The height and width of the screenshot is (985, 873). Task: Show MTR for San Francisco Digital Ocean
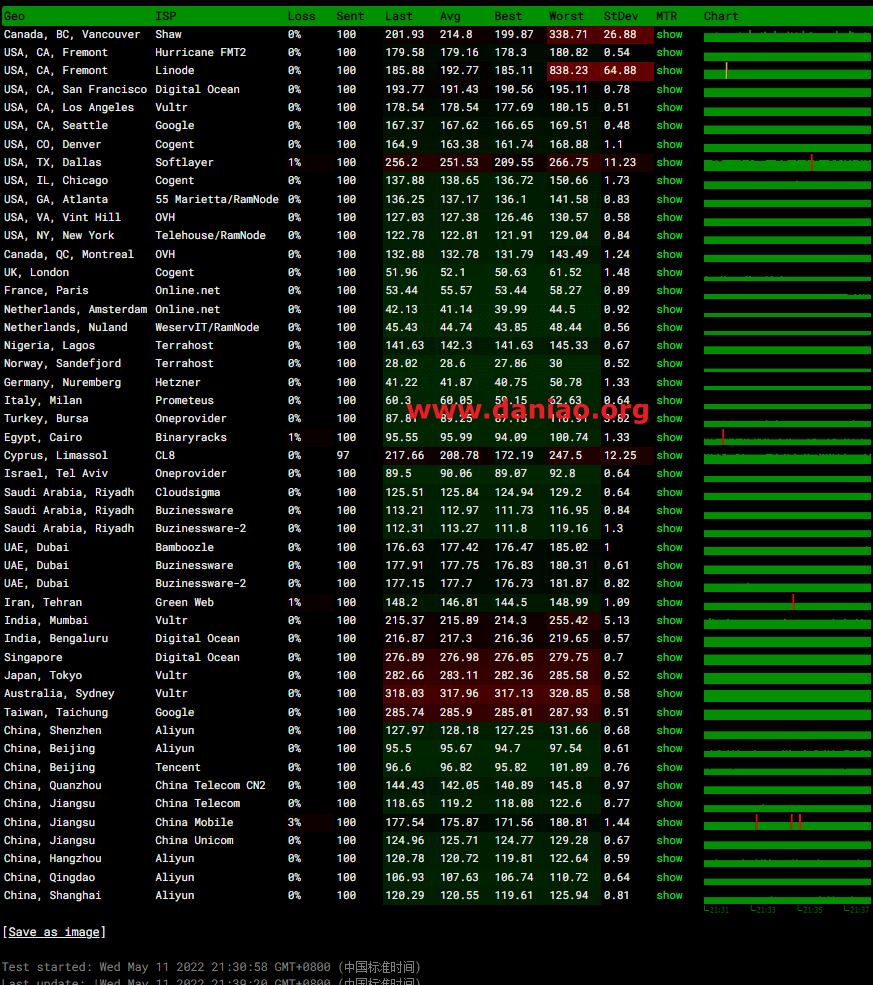(670, 89)
